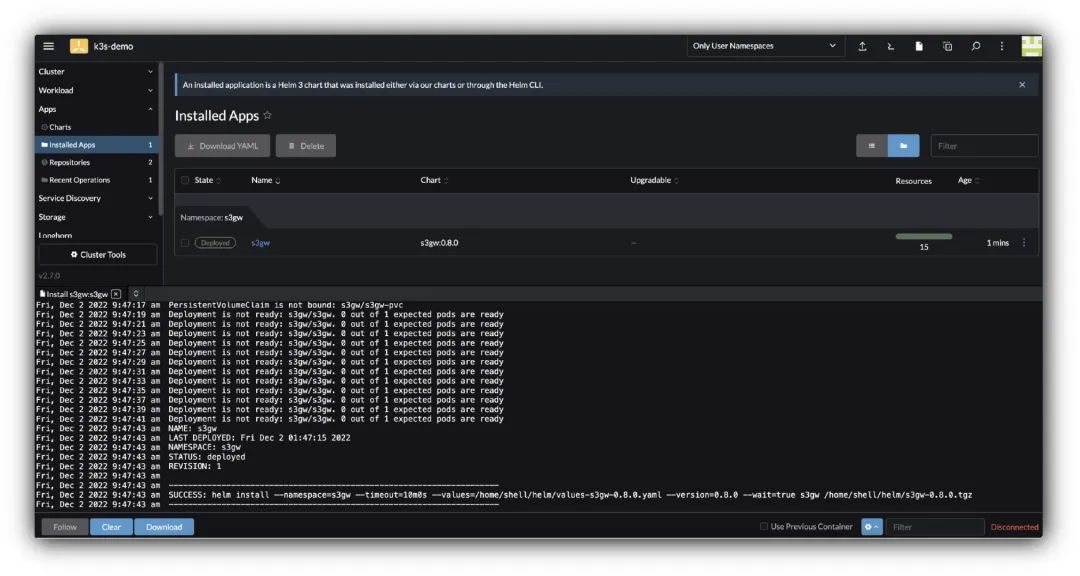Click the 1 mins age cell
This screenshot has height=576, width=1080.
pyautogui.click(x=997, y=243)
